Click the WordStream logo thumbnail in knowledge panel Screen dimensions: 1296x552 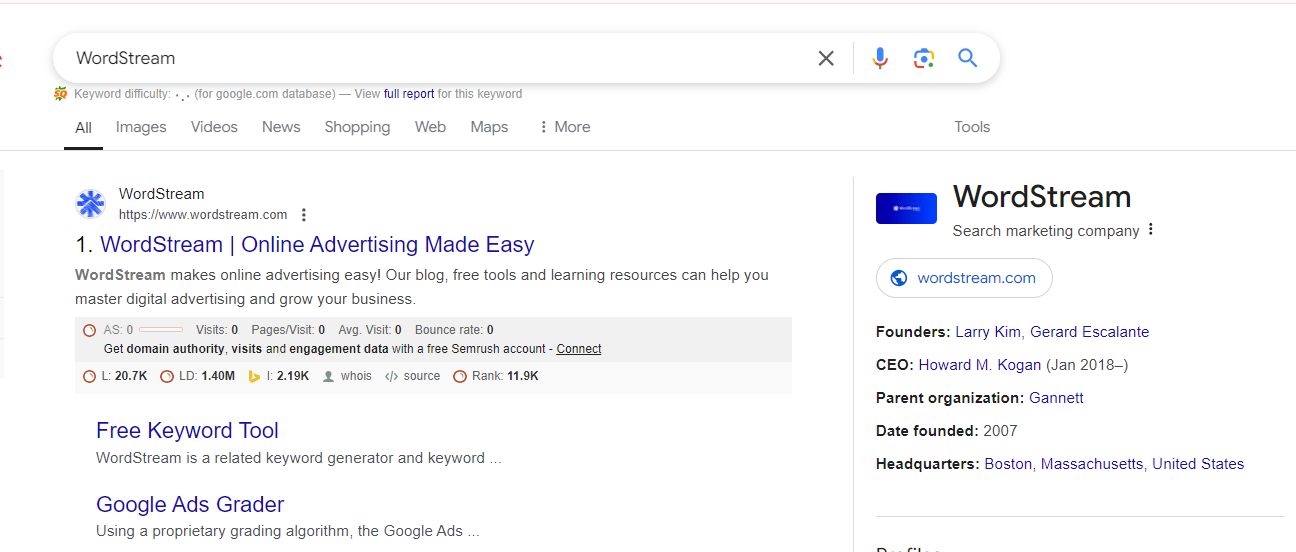tap(906, 208)
